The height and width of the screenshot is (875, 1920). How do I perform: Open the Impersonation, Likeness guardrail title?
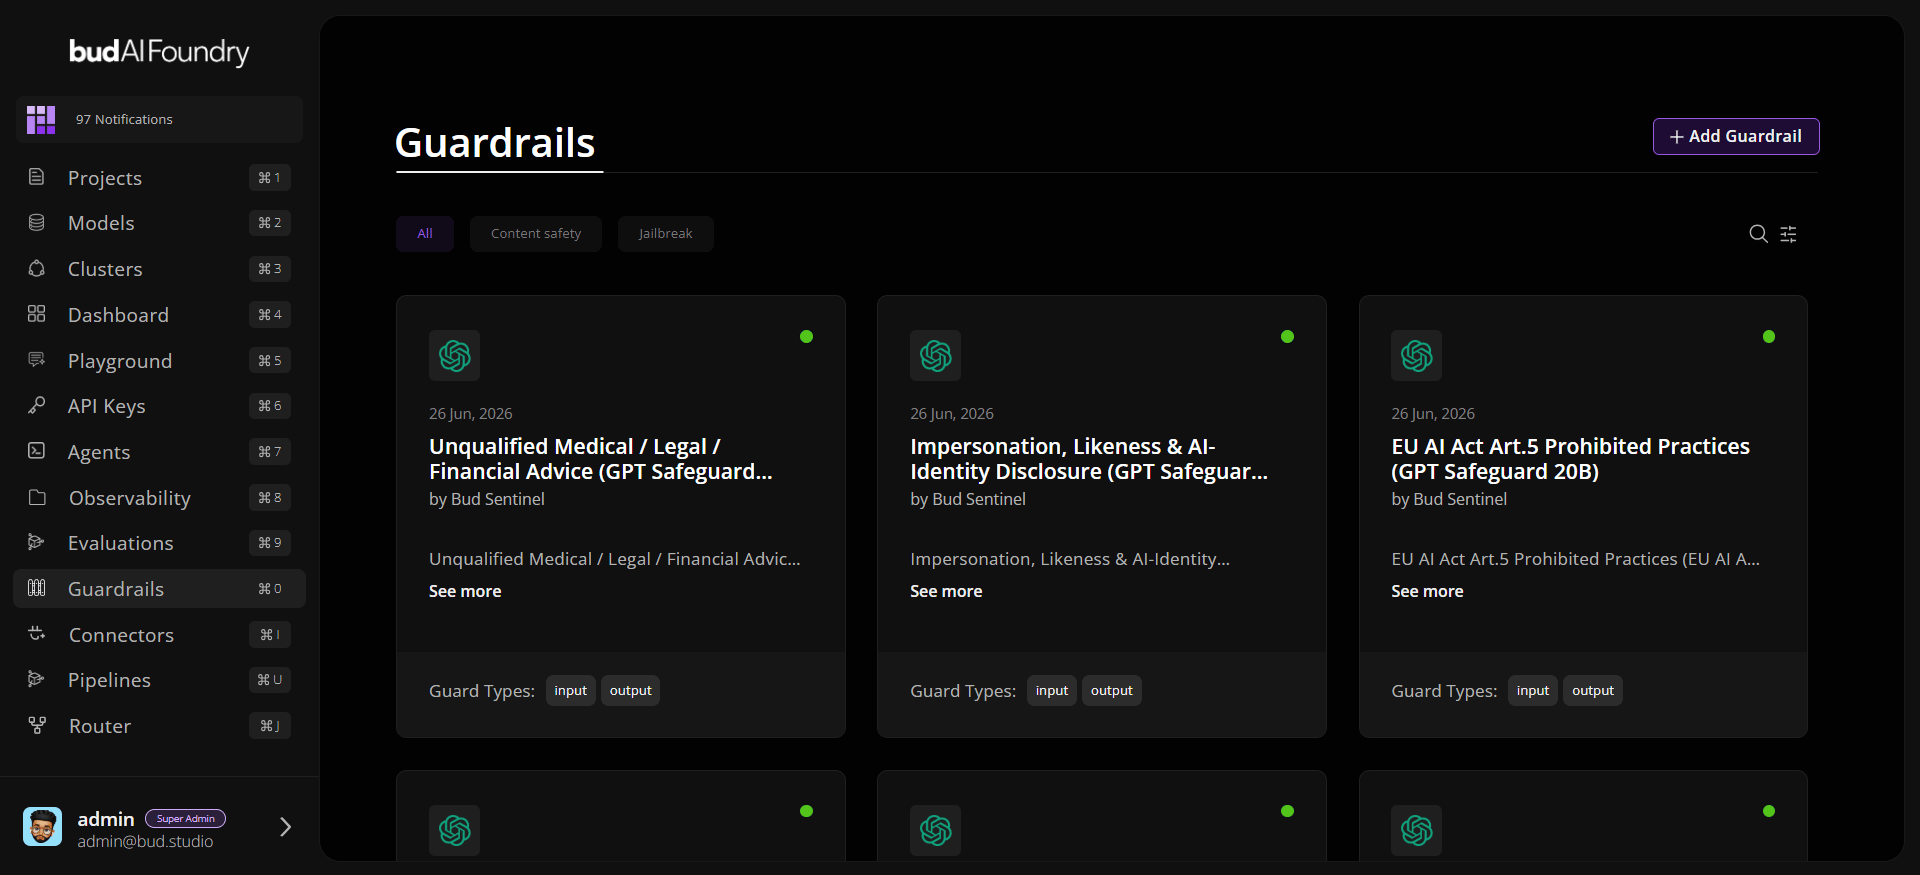tap(1089, 459)
